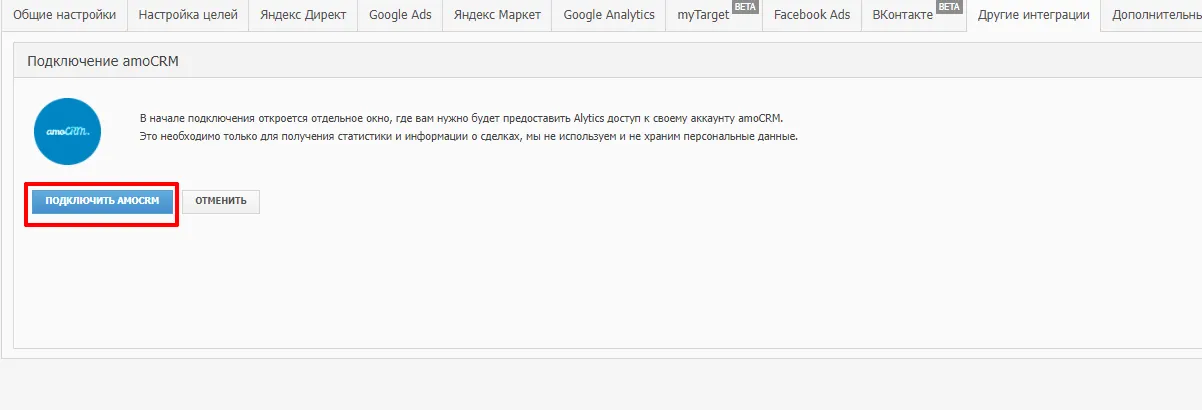Open the myTarget beta tab
1202x410 pixels.
[x=714, y=16]
